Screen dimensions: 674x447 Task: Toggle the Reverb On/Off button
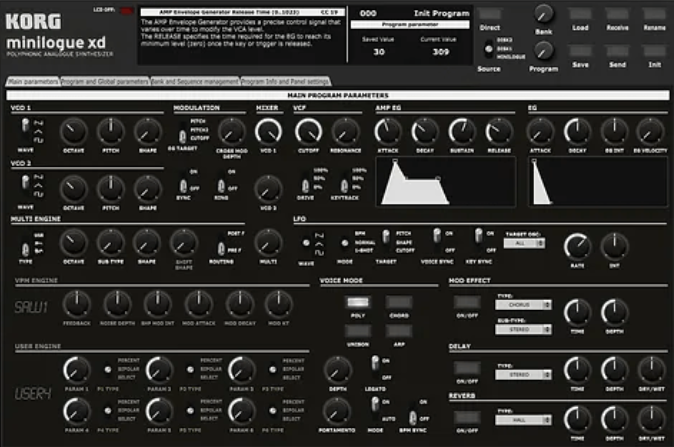[467, 417]
